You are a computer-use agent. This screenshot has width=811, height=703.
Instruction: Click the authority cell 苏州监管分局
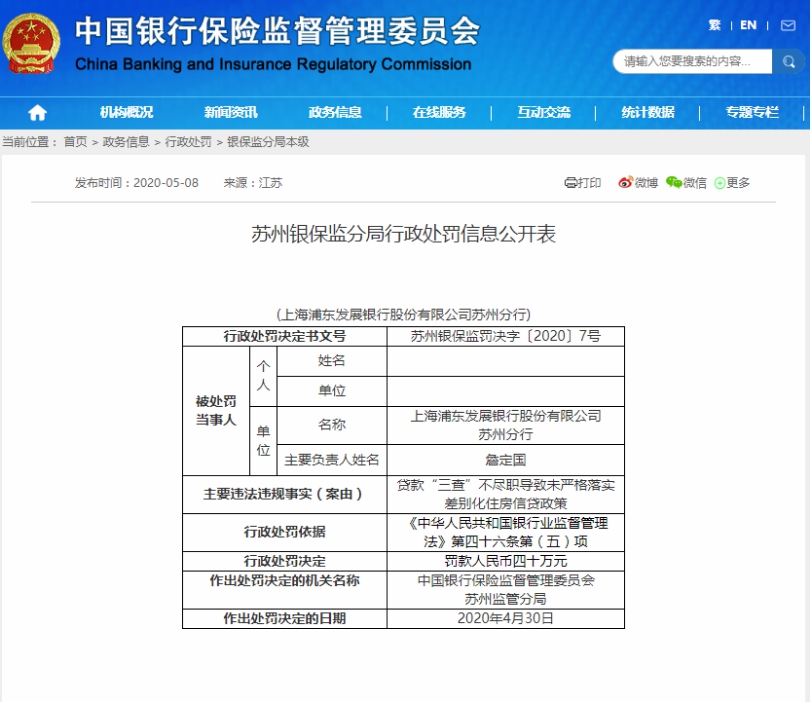click(506, 590)
